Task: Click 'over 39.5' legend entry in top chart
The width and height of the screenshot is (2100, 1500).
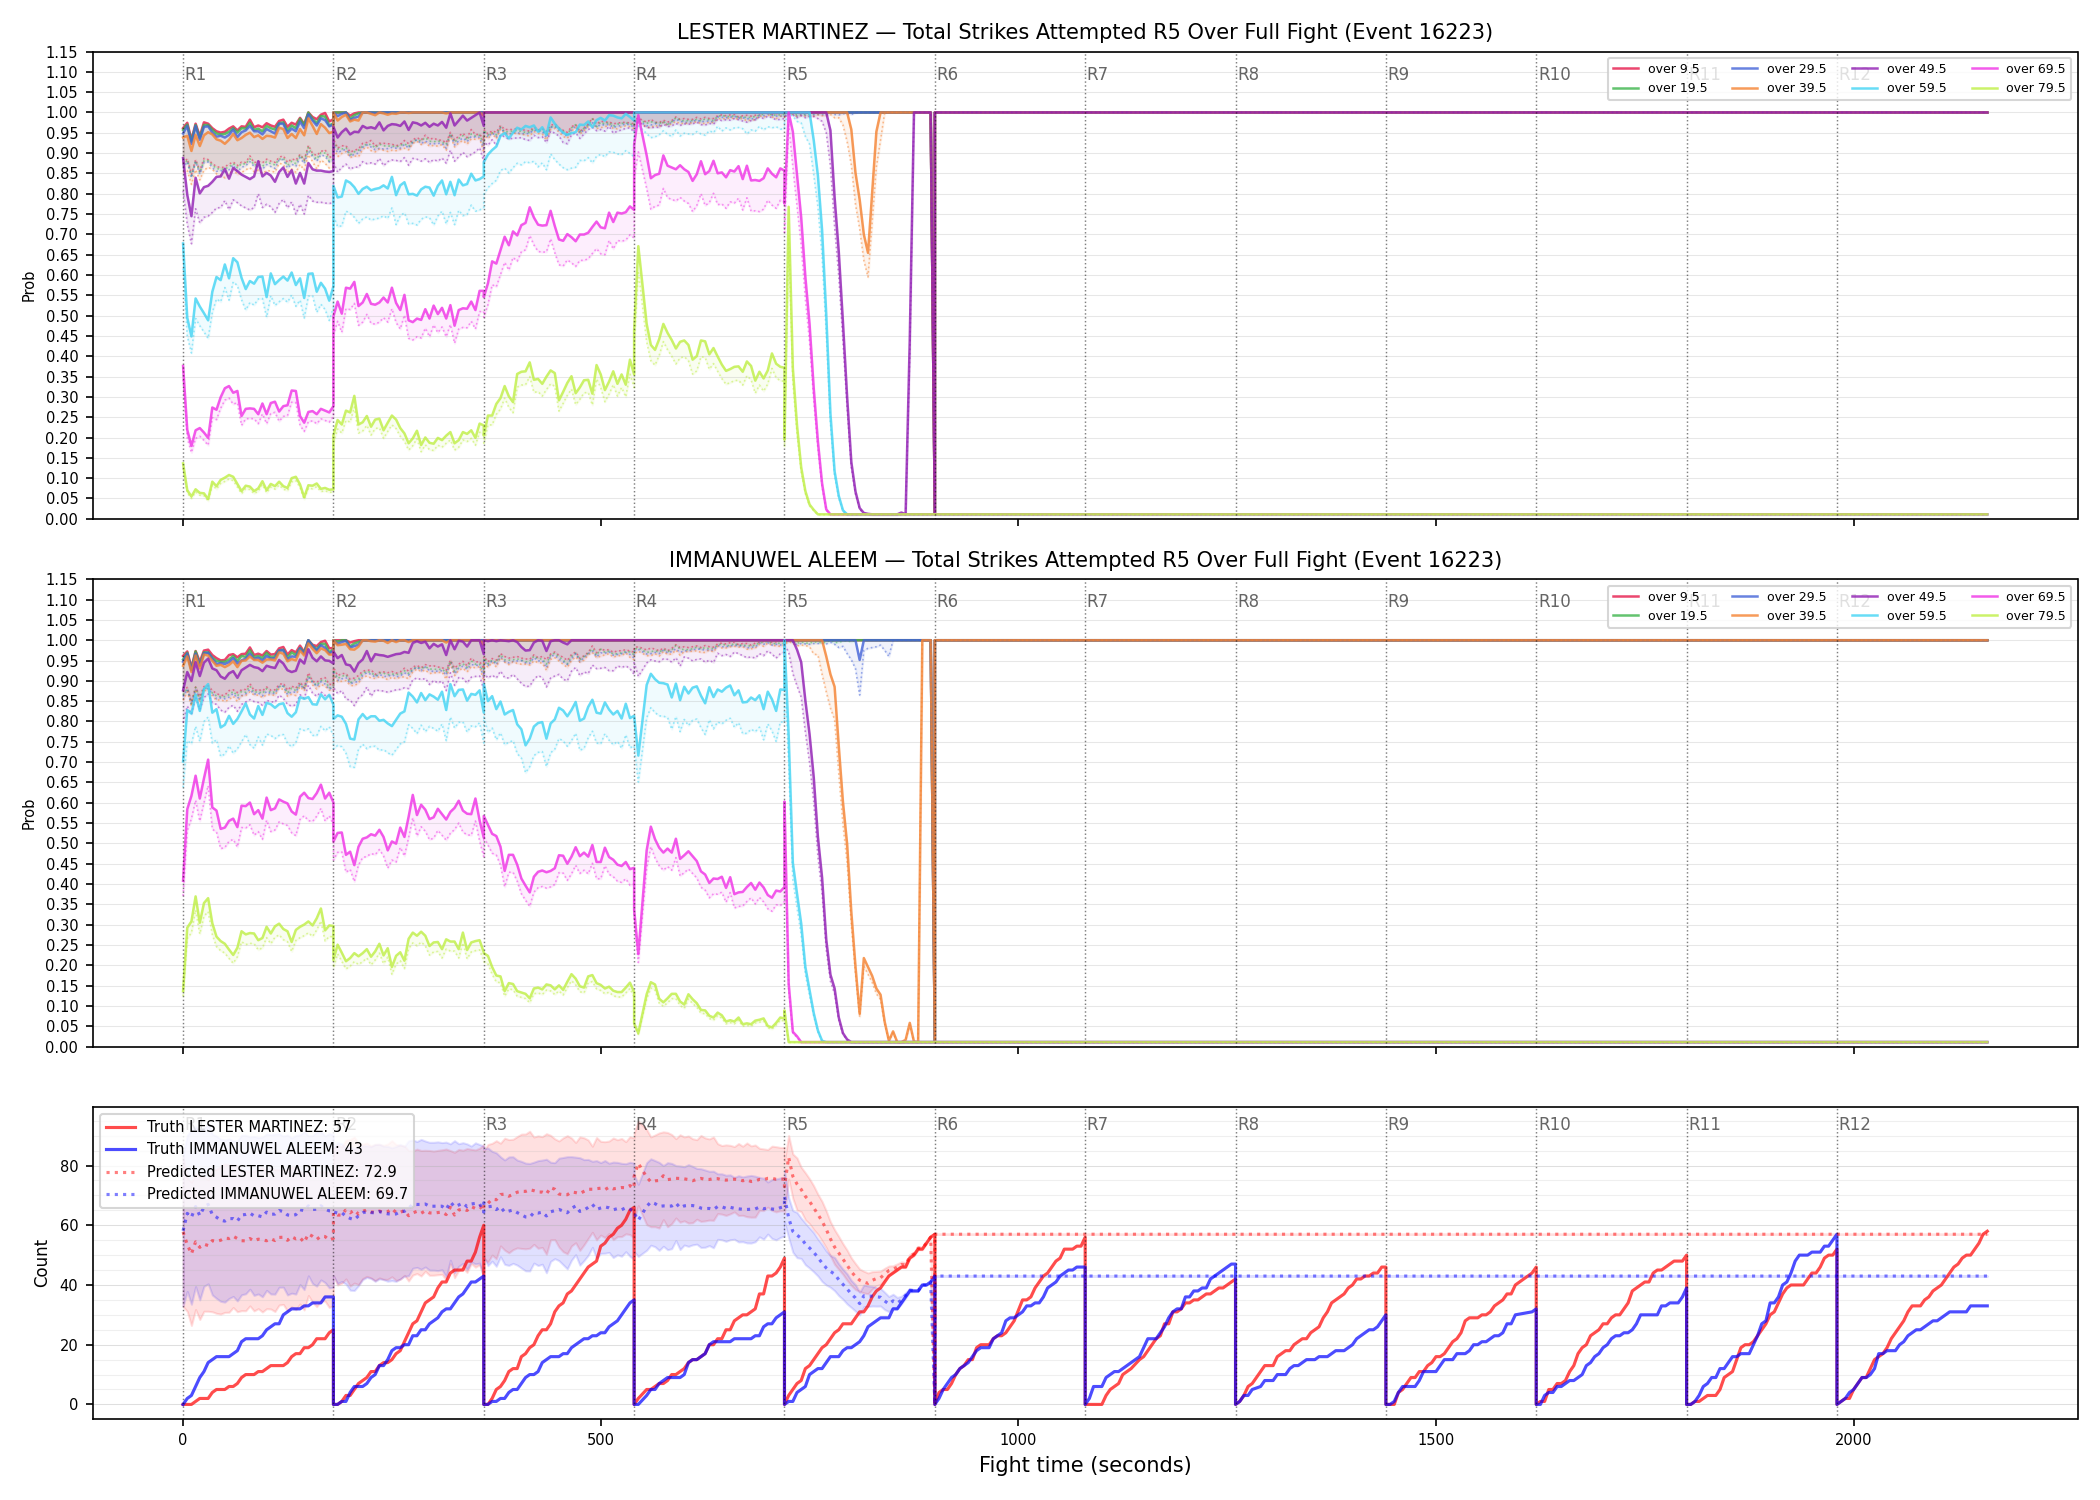Action: click(1778, 88)
